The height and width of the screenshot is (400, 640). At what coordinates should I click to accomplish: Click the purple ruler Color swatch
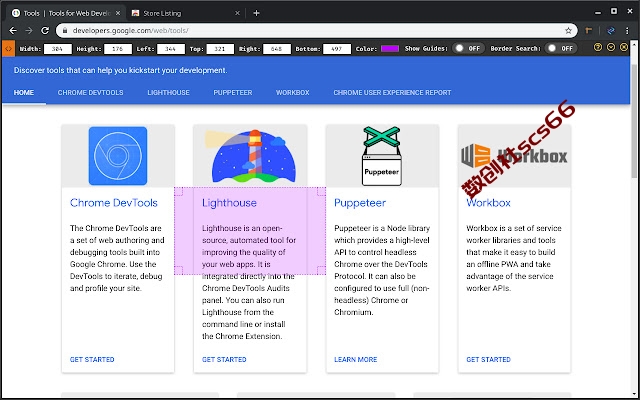[390, 49]
